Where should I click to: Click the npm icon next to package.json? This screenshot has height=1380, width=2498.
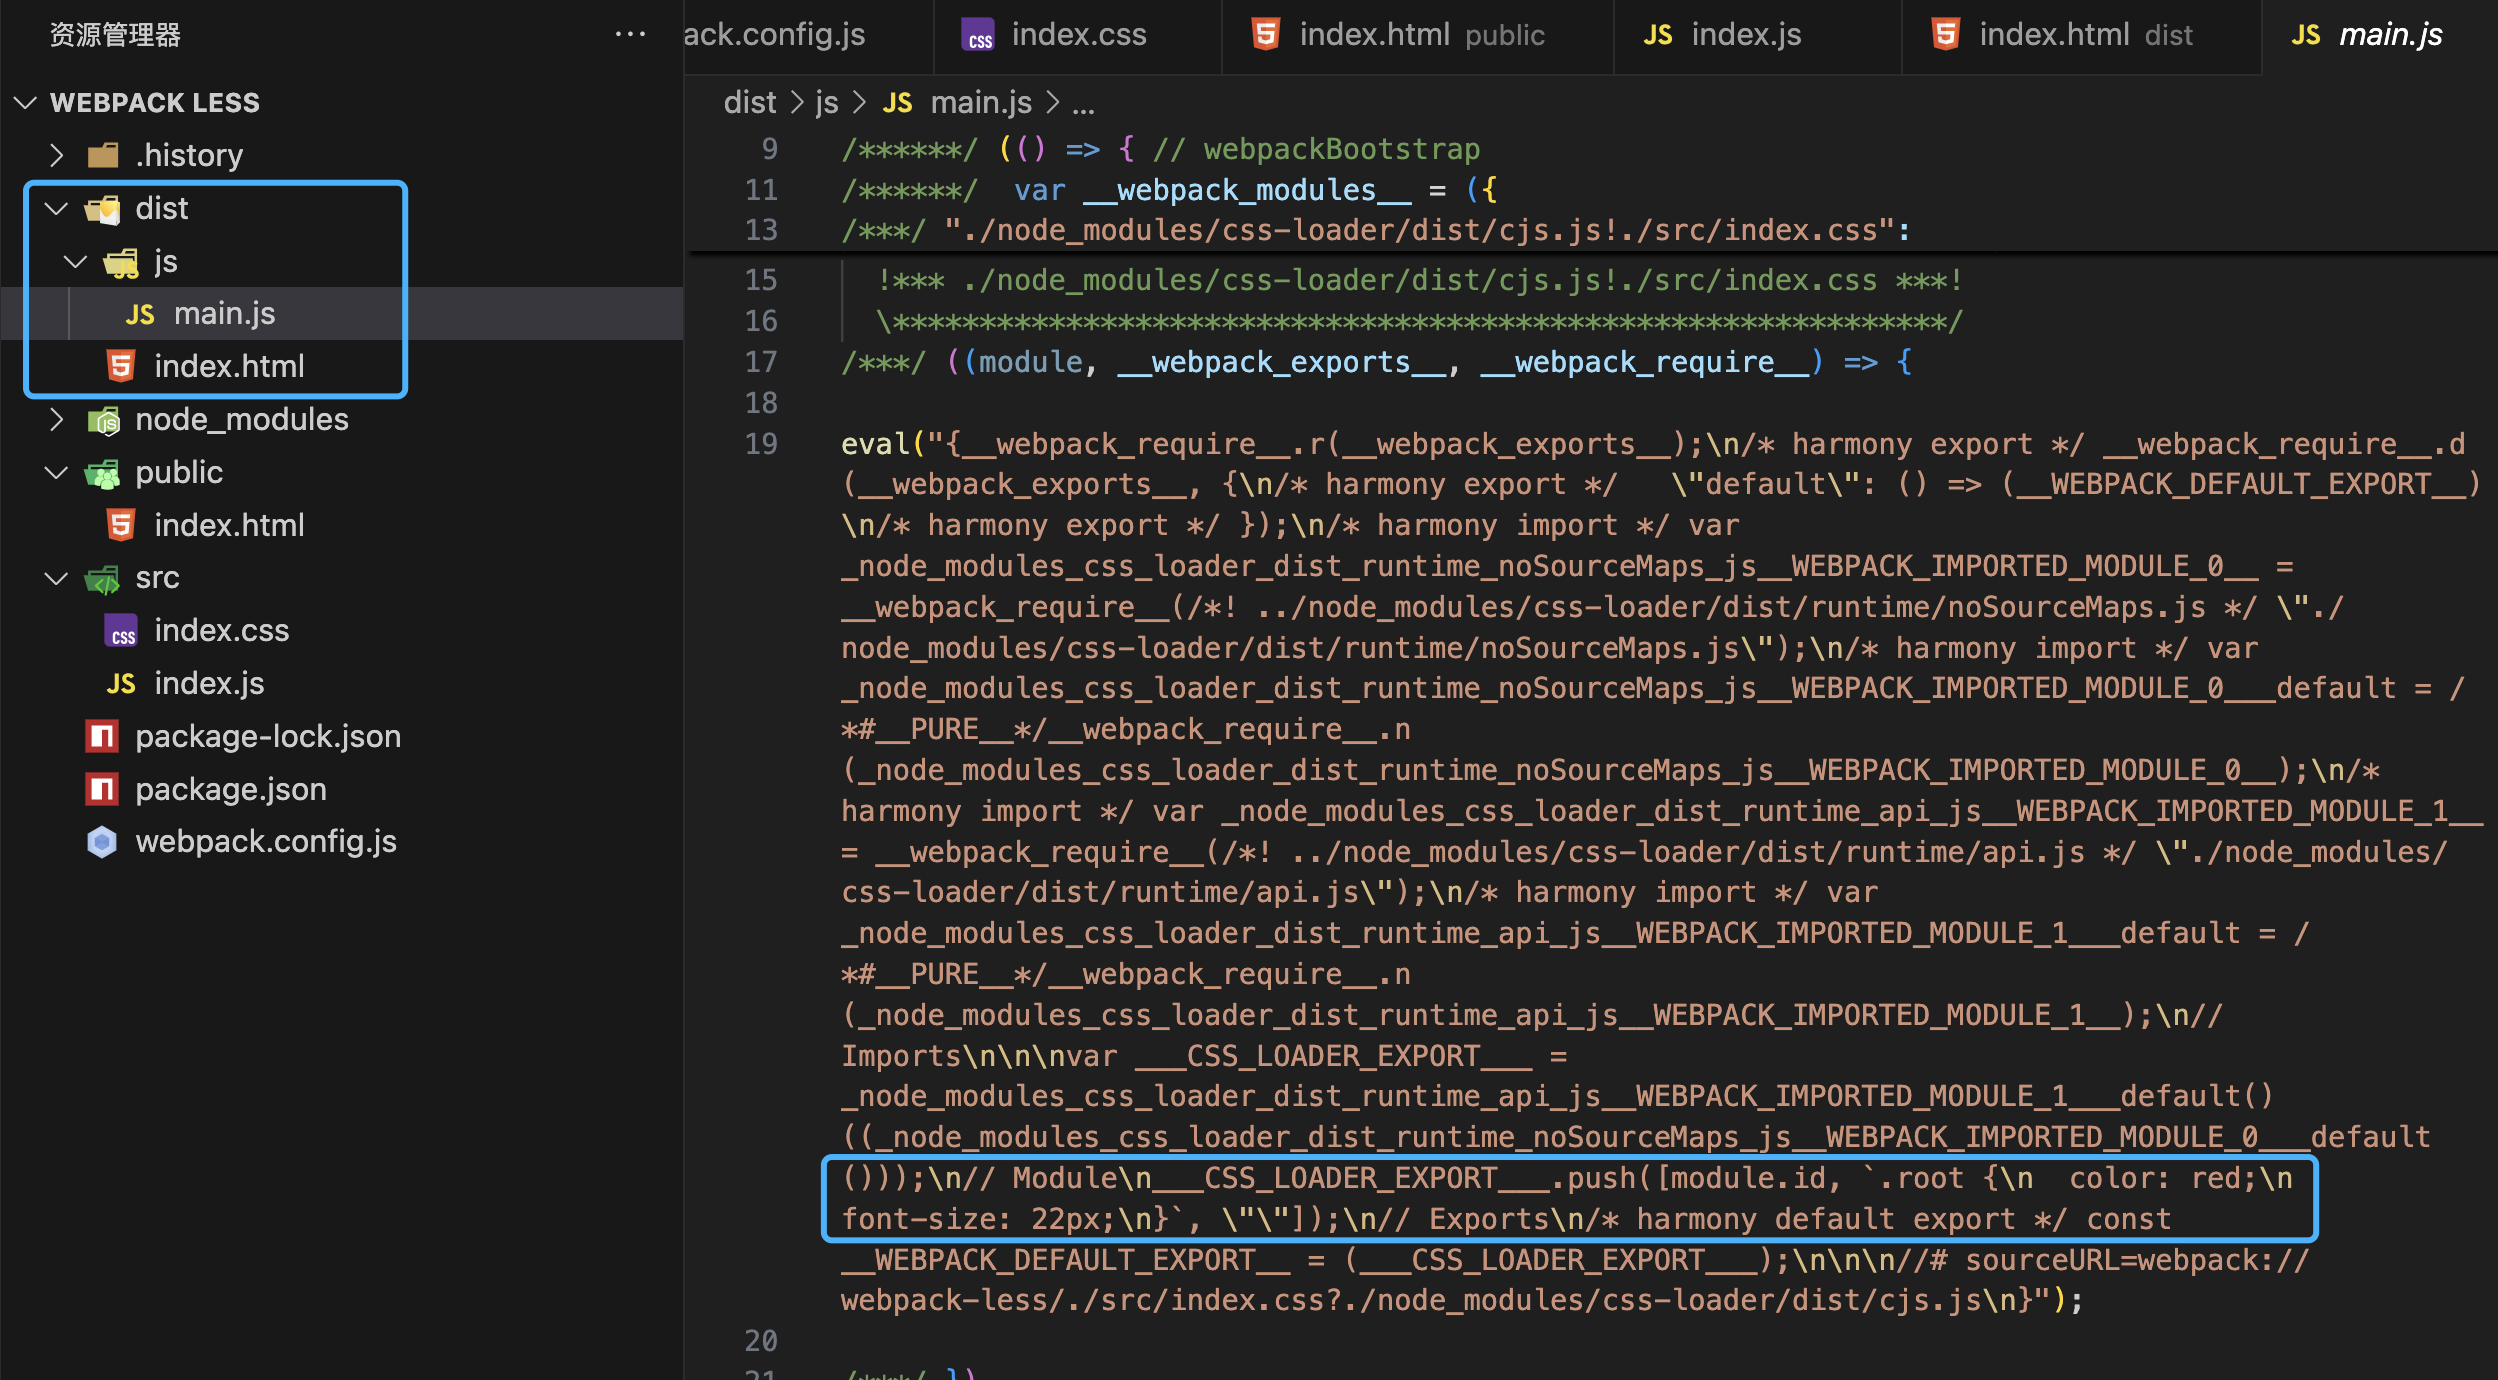(x=101, y=788)
